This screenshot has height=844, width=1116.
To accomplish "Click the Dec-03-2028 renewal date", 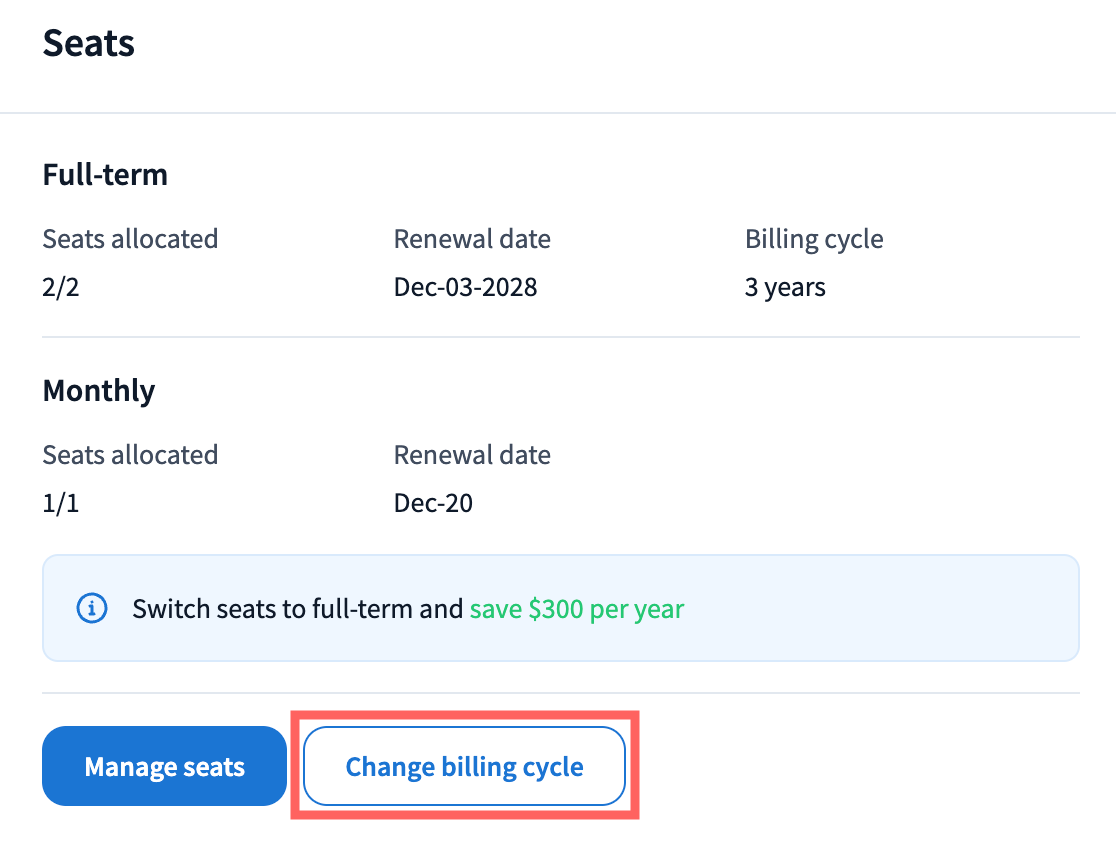I will click(x=465, y=288).
